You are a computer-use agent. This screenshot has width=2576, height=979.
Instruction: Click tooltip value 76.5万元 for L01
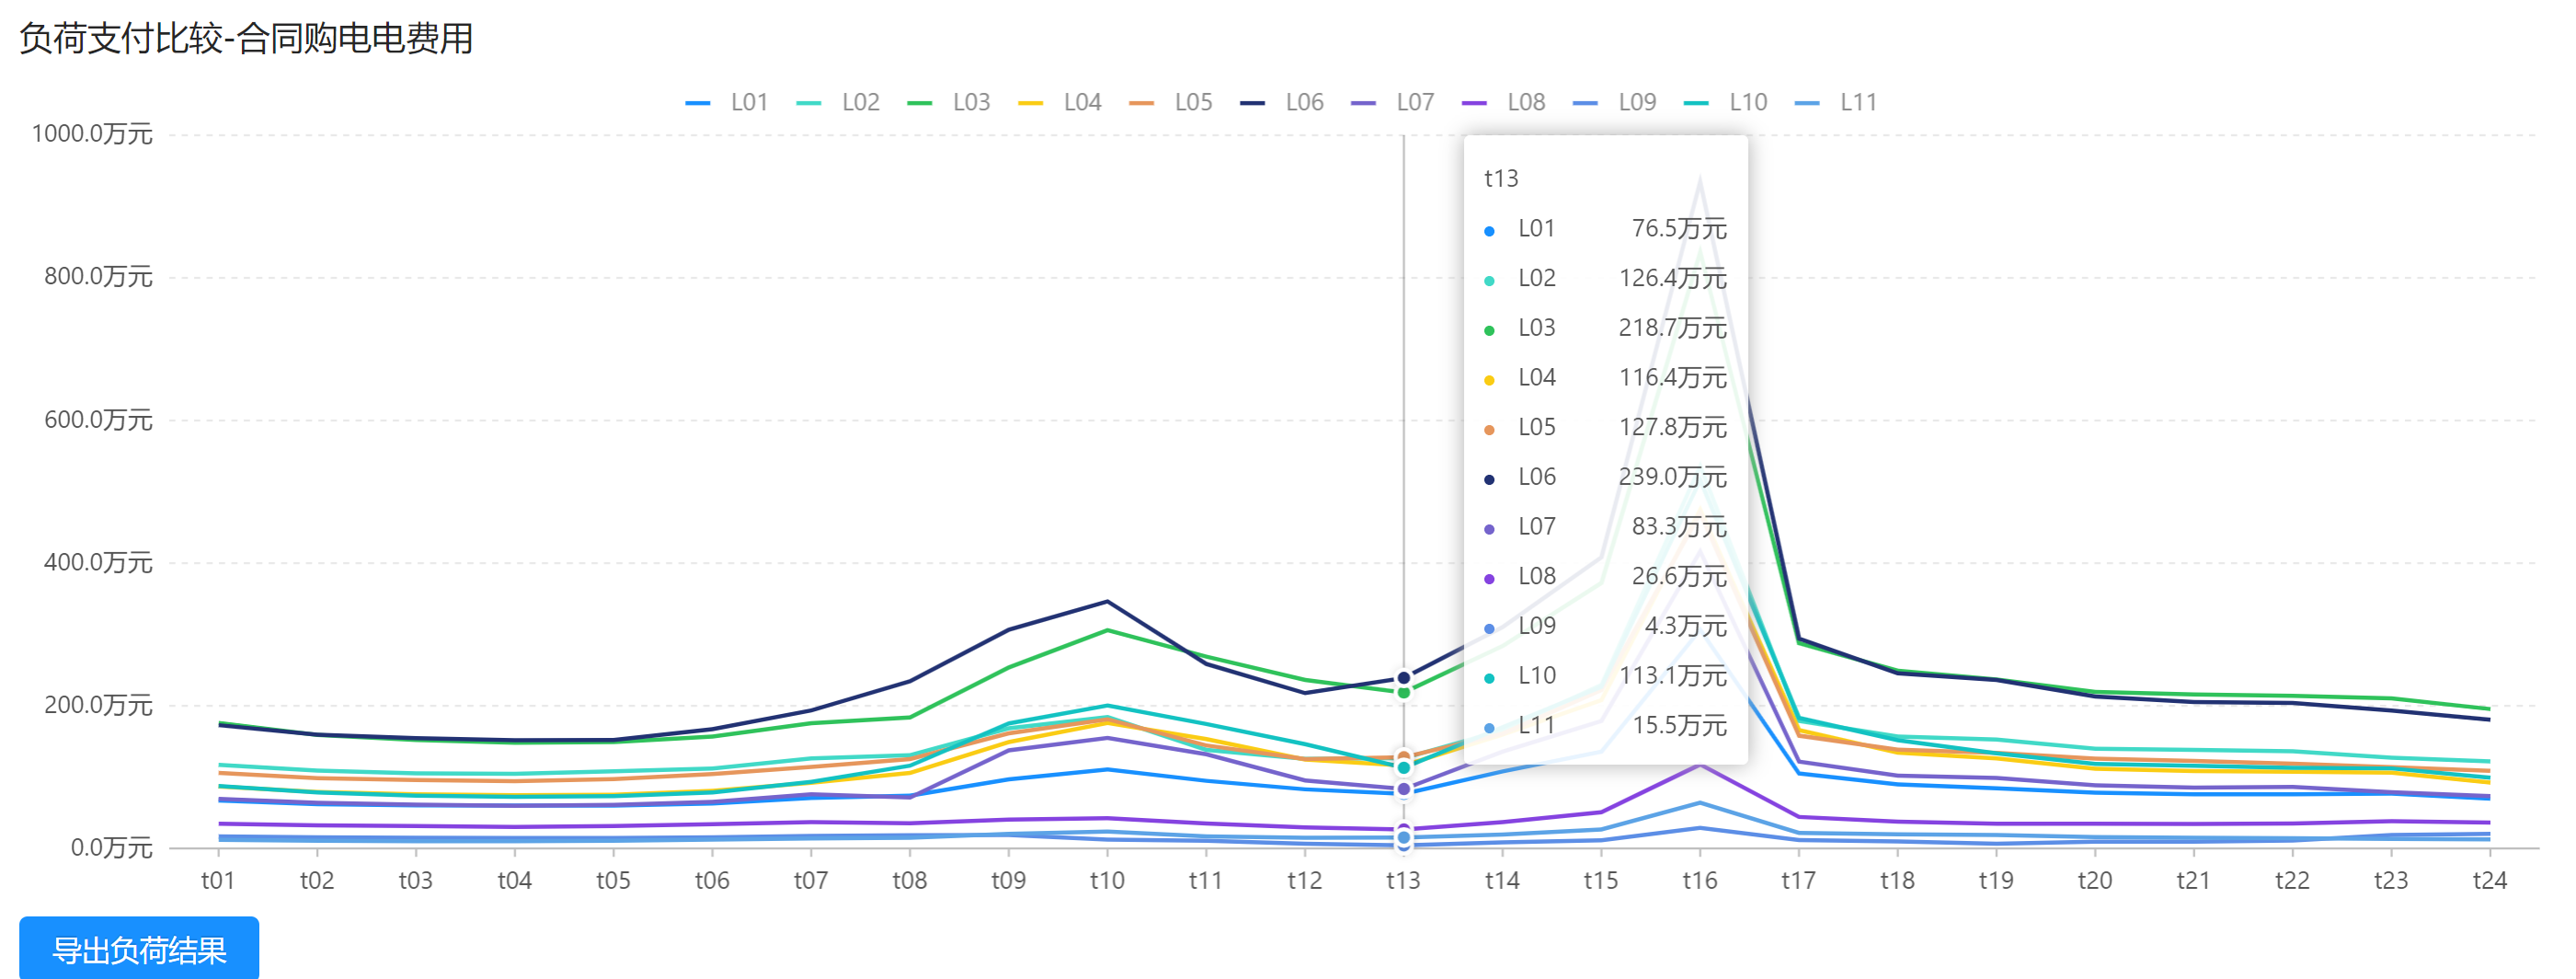click(1679, 229)
